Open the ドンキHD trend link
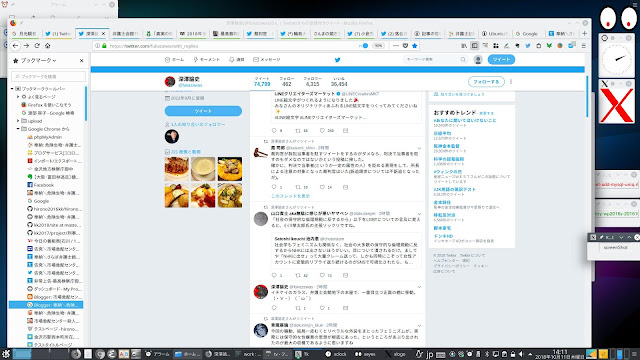The image size is (640, 360). coord(443,236)
